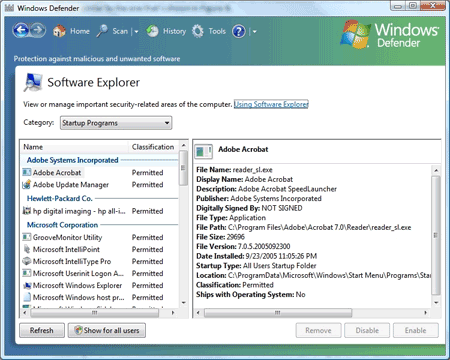Click the Refresh button
The image size is (450, 360).
(x=42, y=330)
